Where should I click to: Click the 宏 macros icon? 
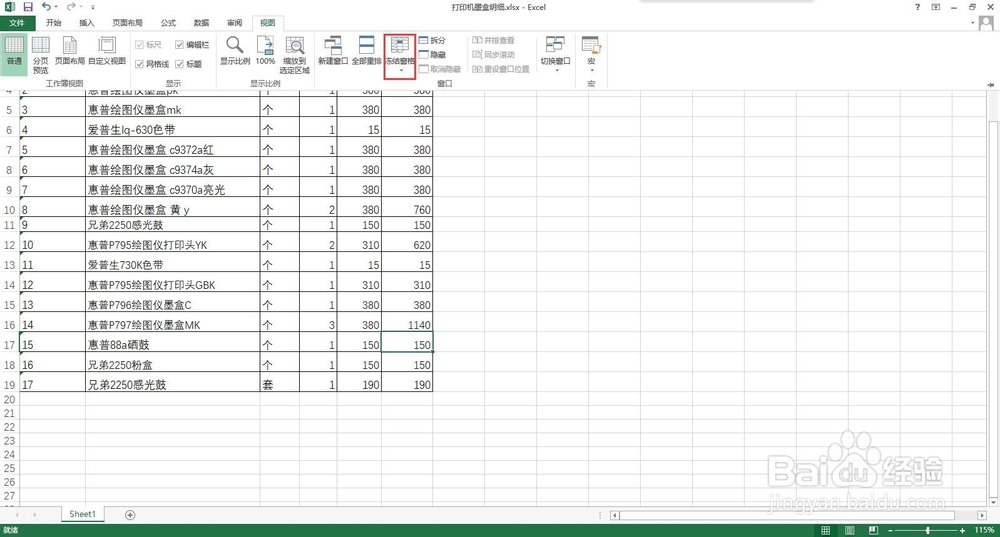tap(591, 46)
